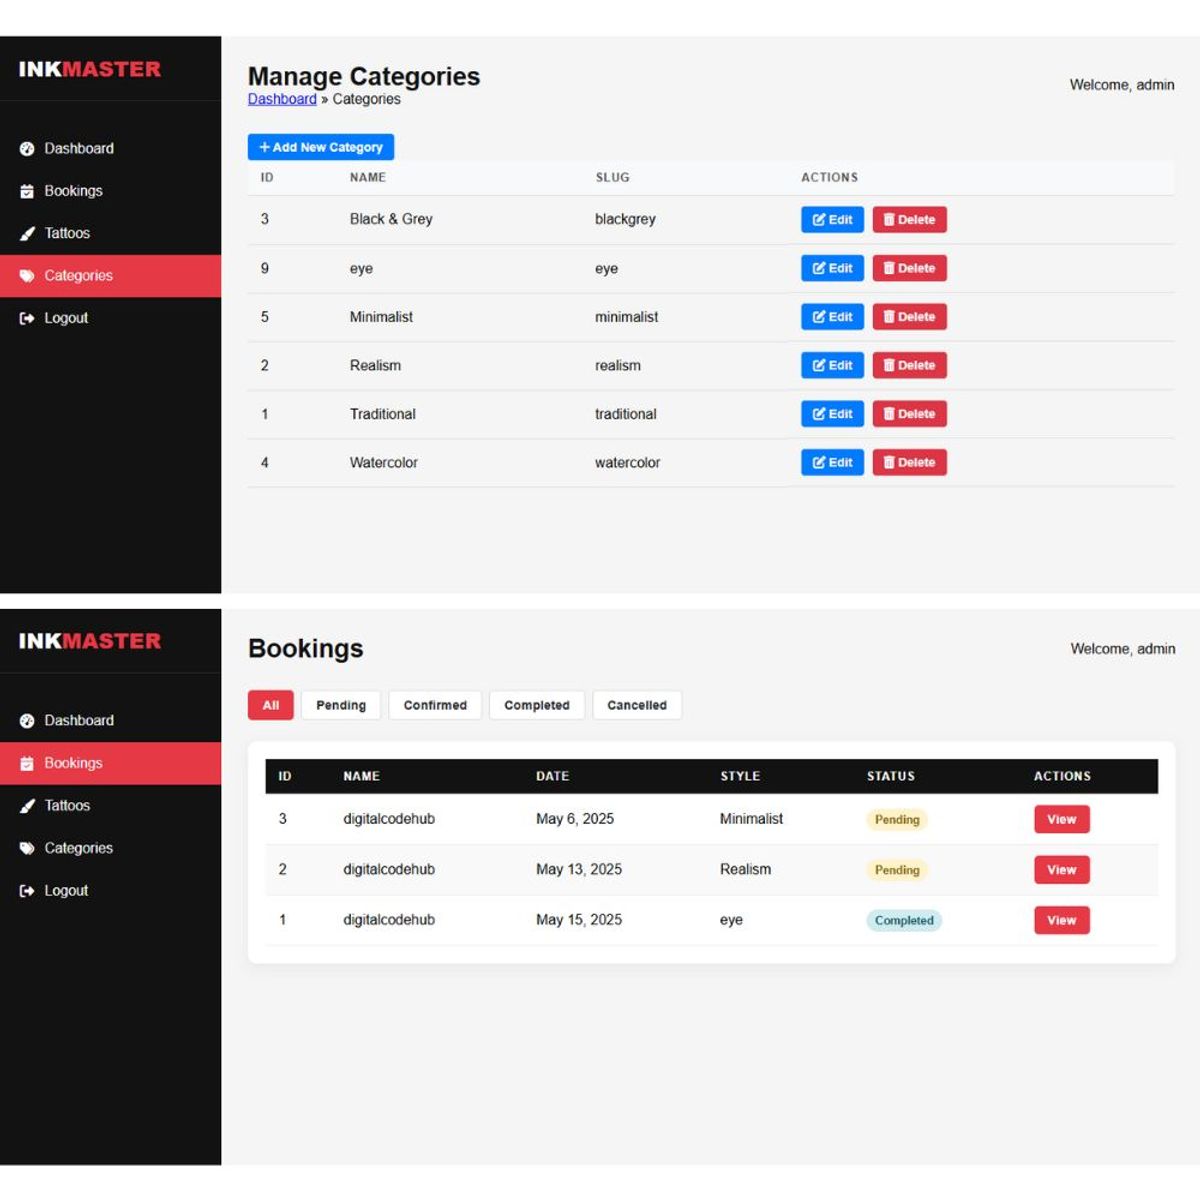Viewport: 1200px width, 1200px height.
Task: Click the Dashboard gauge icon in the Manage Categories sidebar
Action: (x=27, y=149)
